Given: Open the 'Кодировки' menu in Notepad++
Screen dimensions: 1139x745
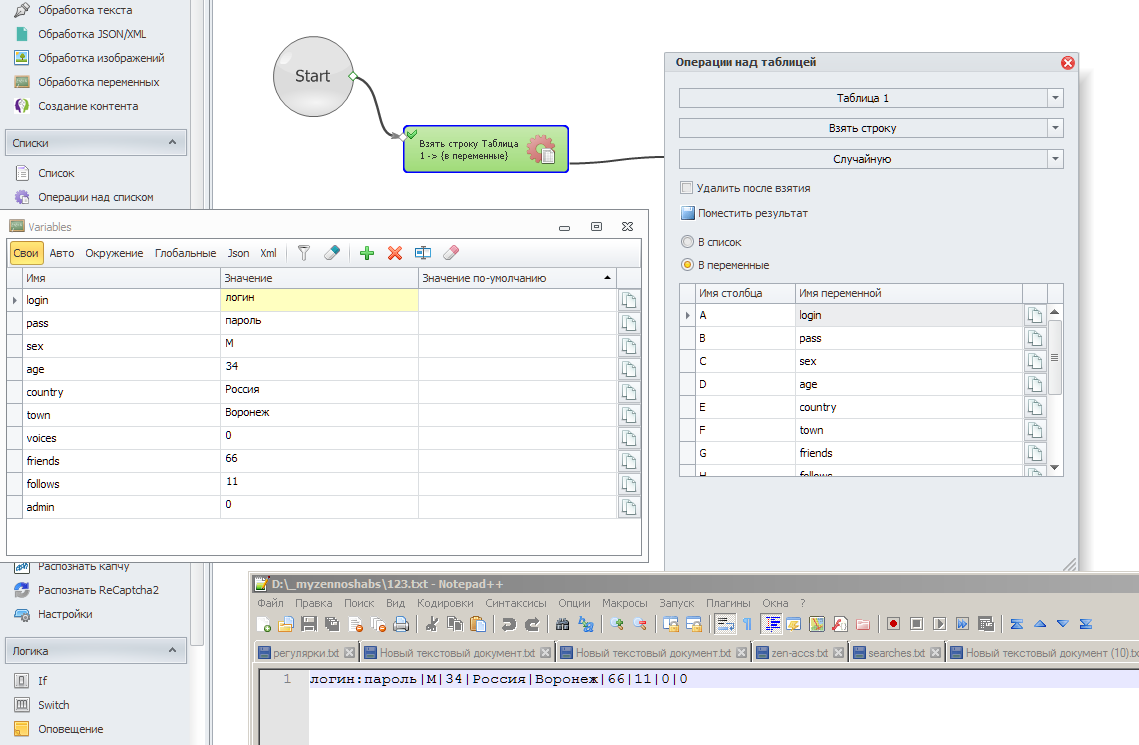Looking at the screenshot, I should [445, 603].
